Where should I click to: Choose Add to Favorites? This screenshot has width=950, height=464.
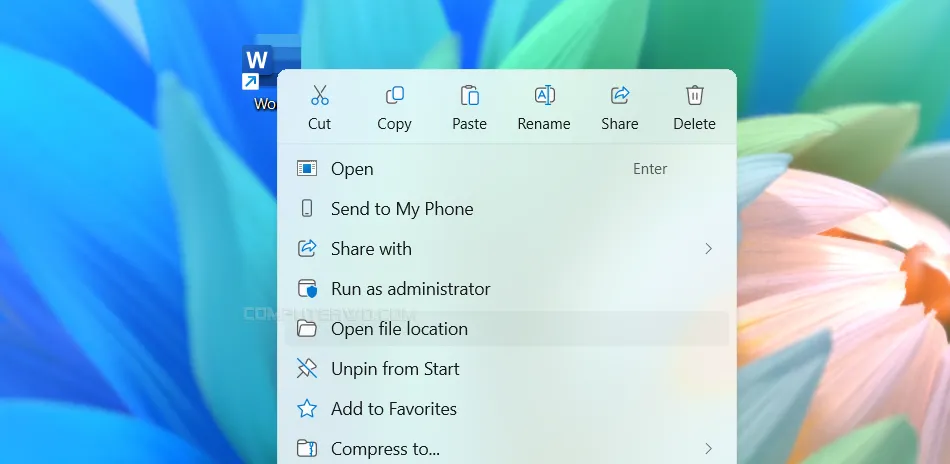[507, 408]
